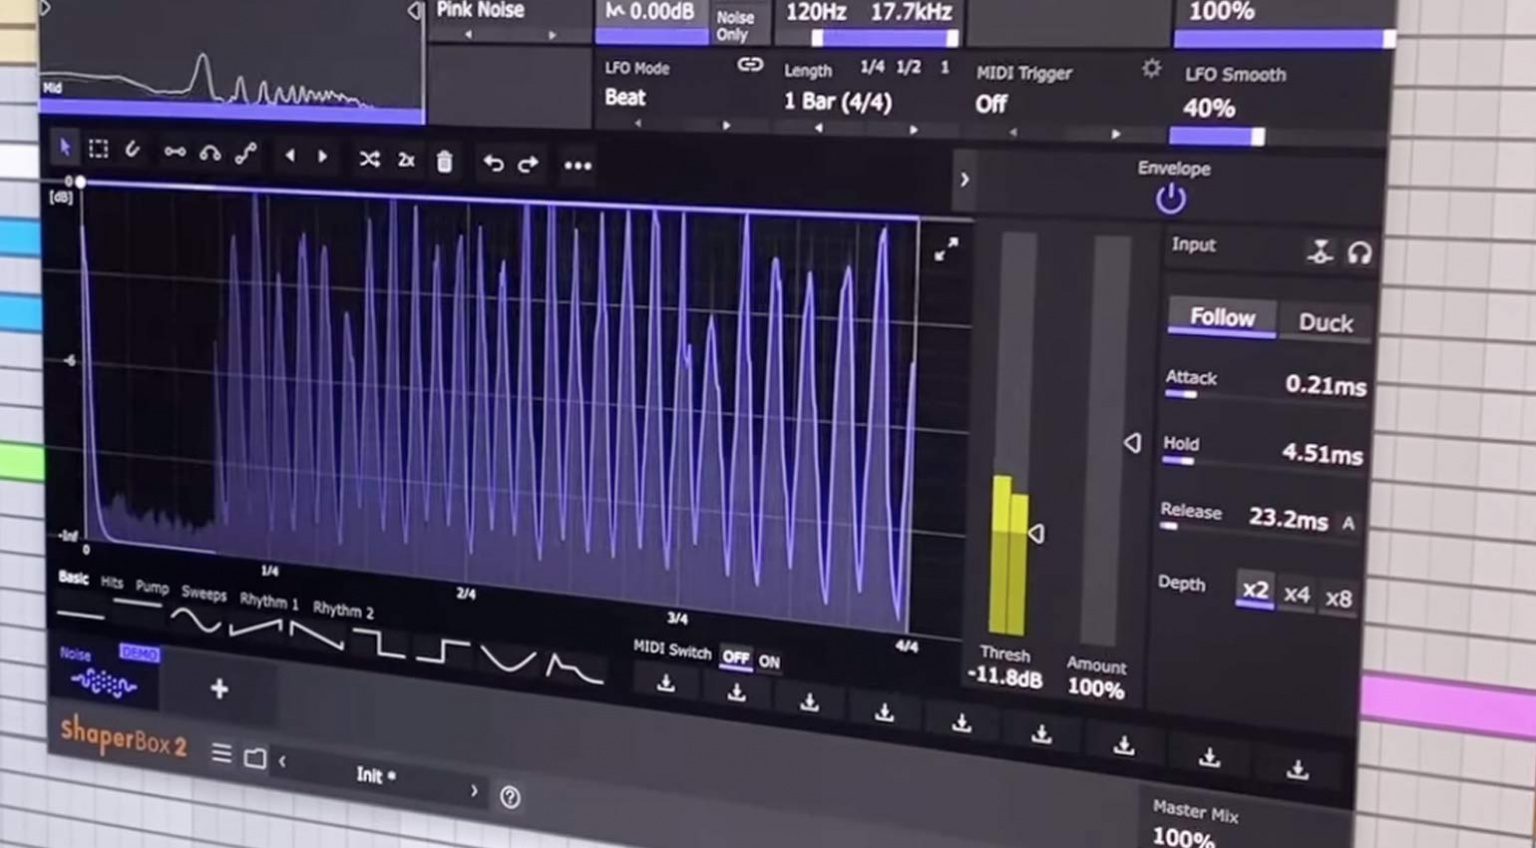Switch to the Duck mode tab

tap(1325, 322)
